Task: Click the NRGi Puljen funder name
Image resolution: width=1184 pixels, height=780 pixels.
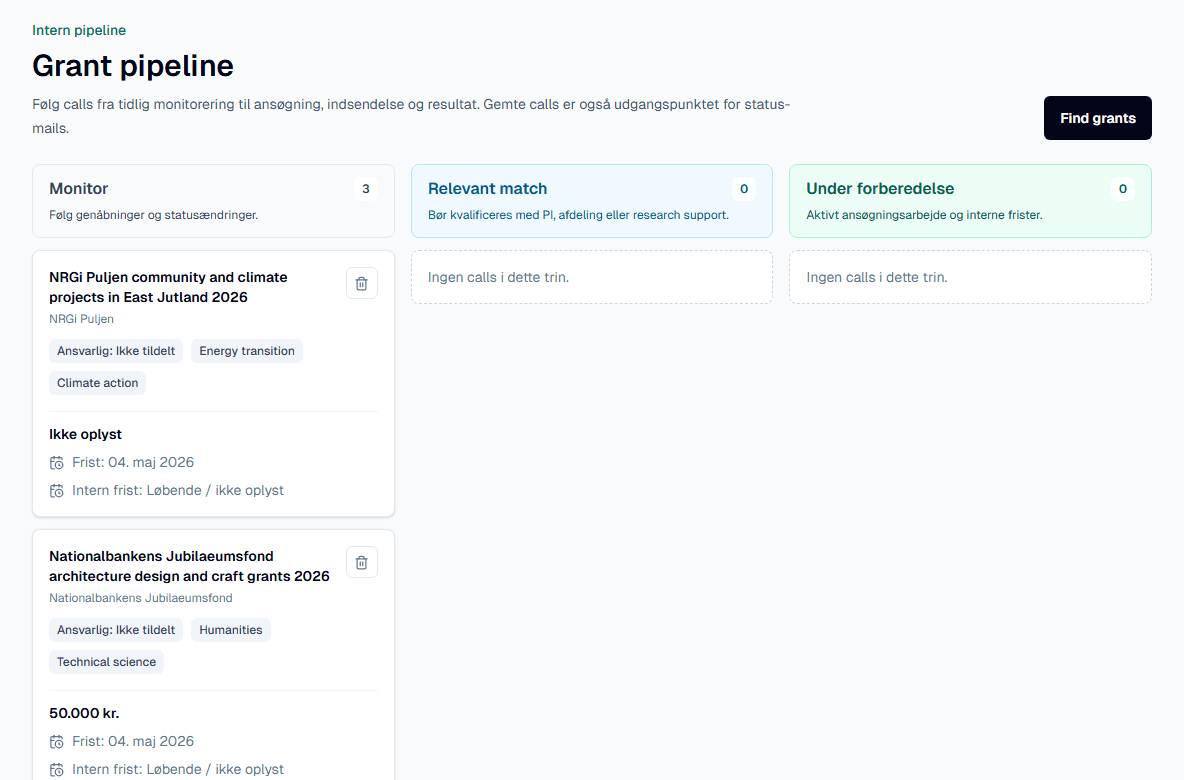Action: point(82,319)
